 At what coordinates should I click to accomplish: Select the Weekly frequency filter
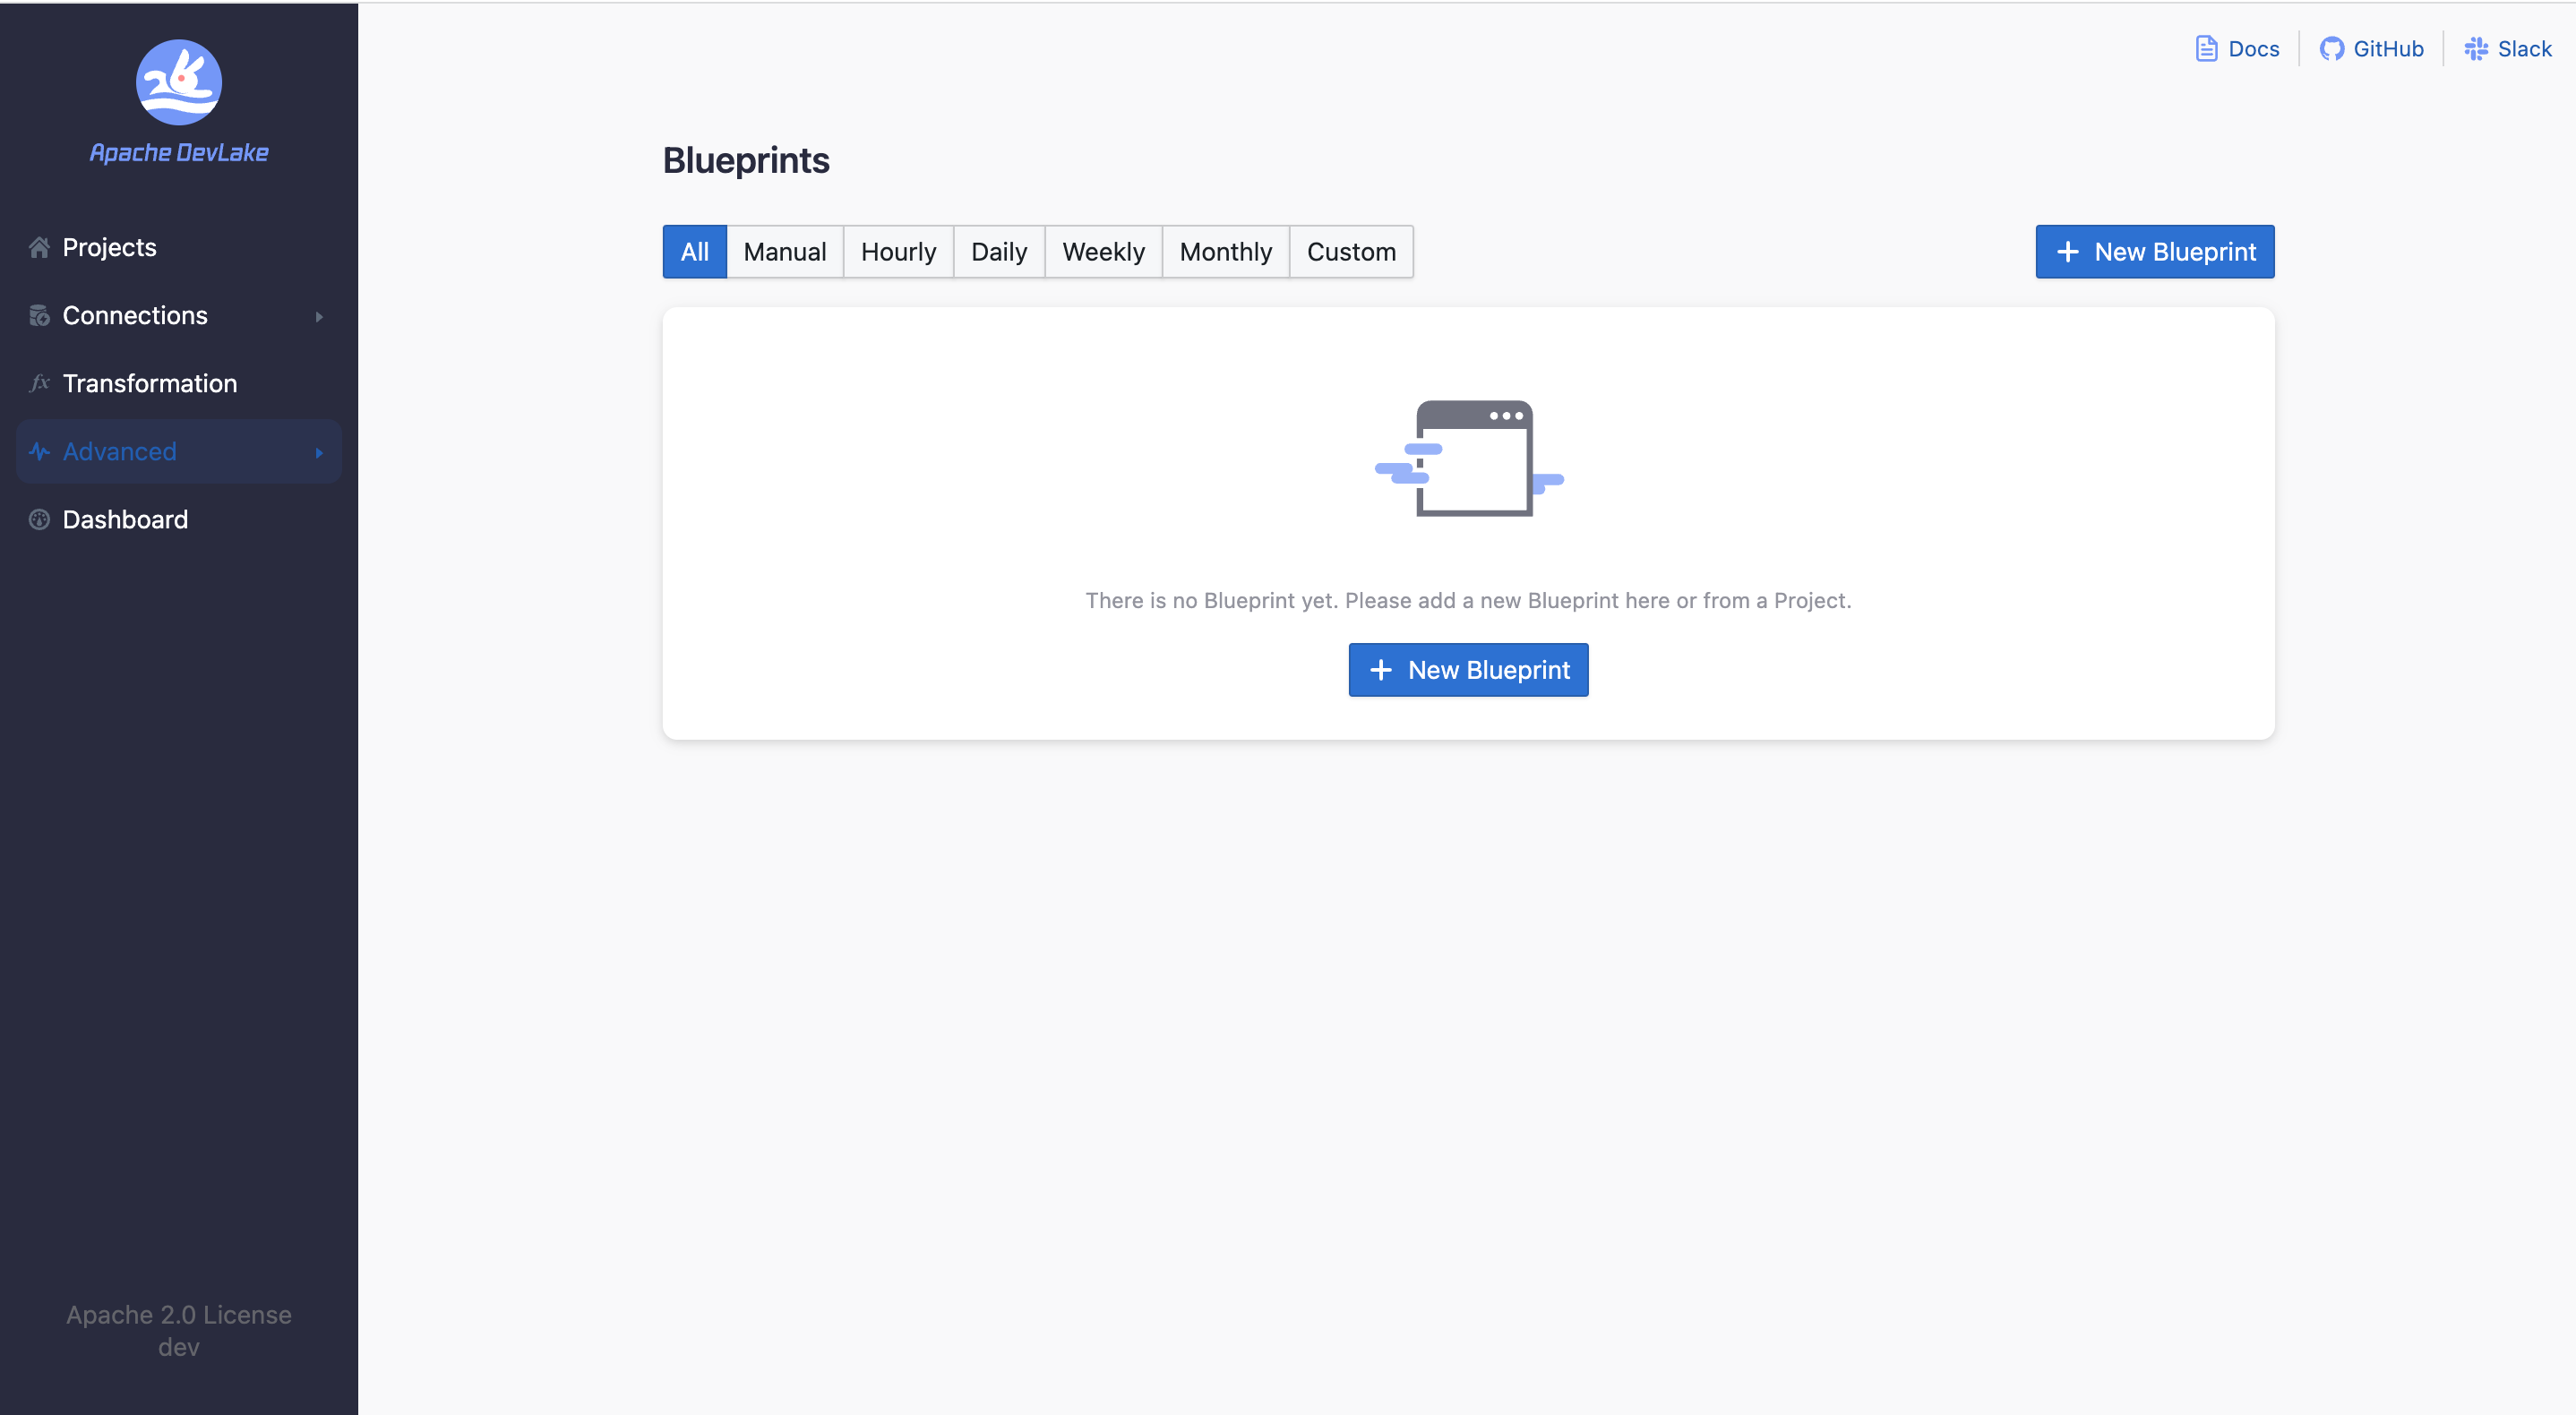point(1103,252)
